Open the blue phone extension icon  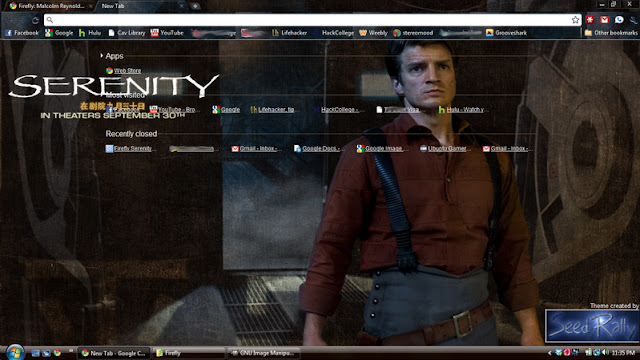tap(619, 20)
